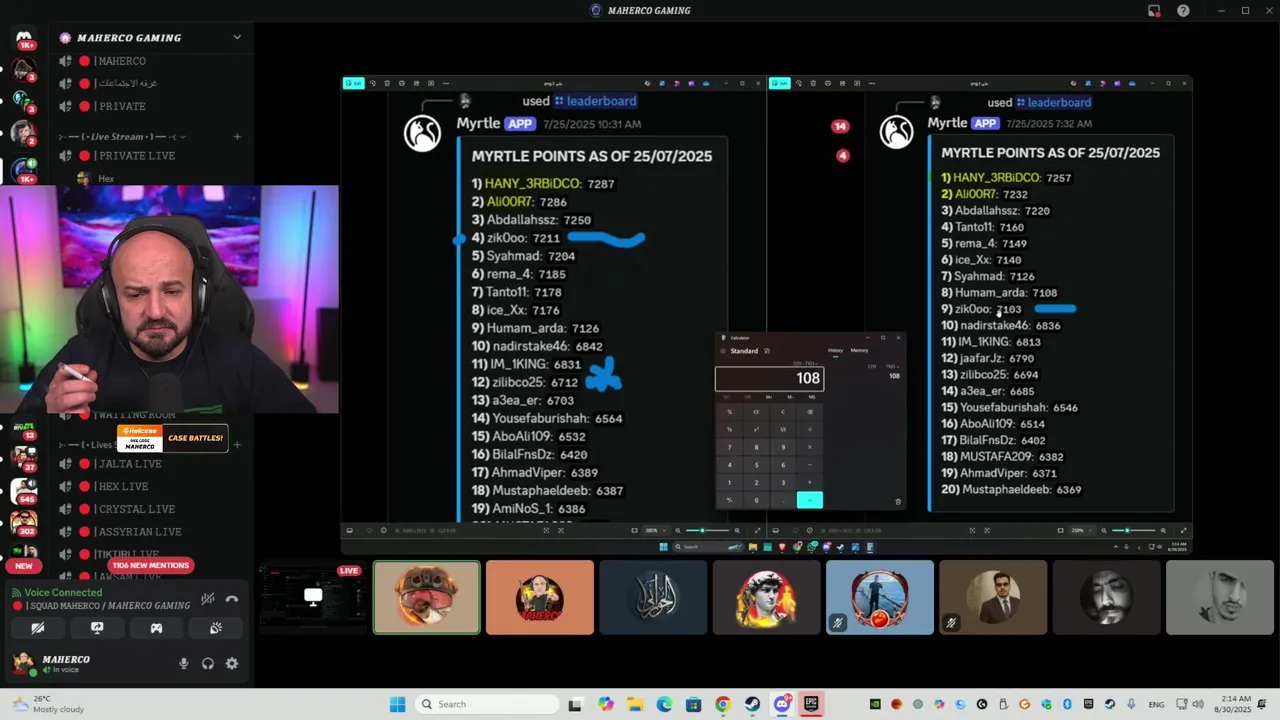This screenshot has height=720, width=1280.
Task: Click the NEW servers indicator
Action: pos(24,566)
